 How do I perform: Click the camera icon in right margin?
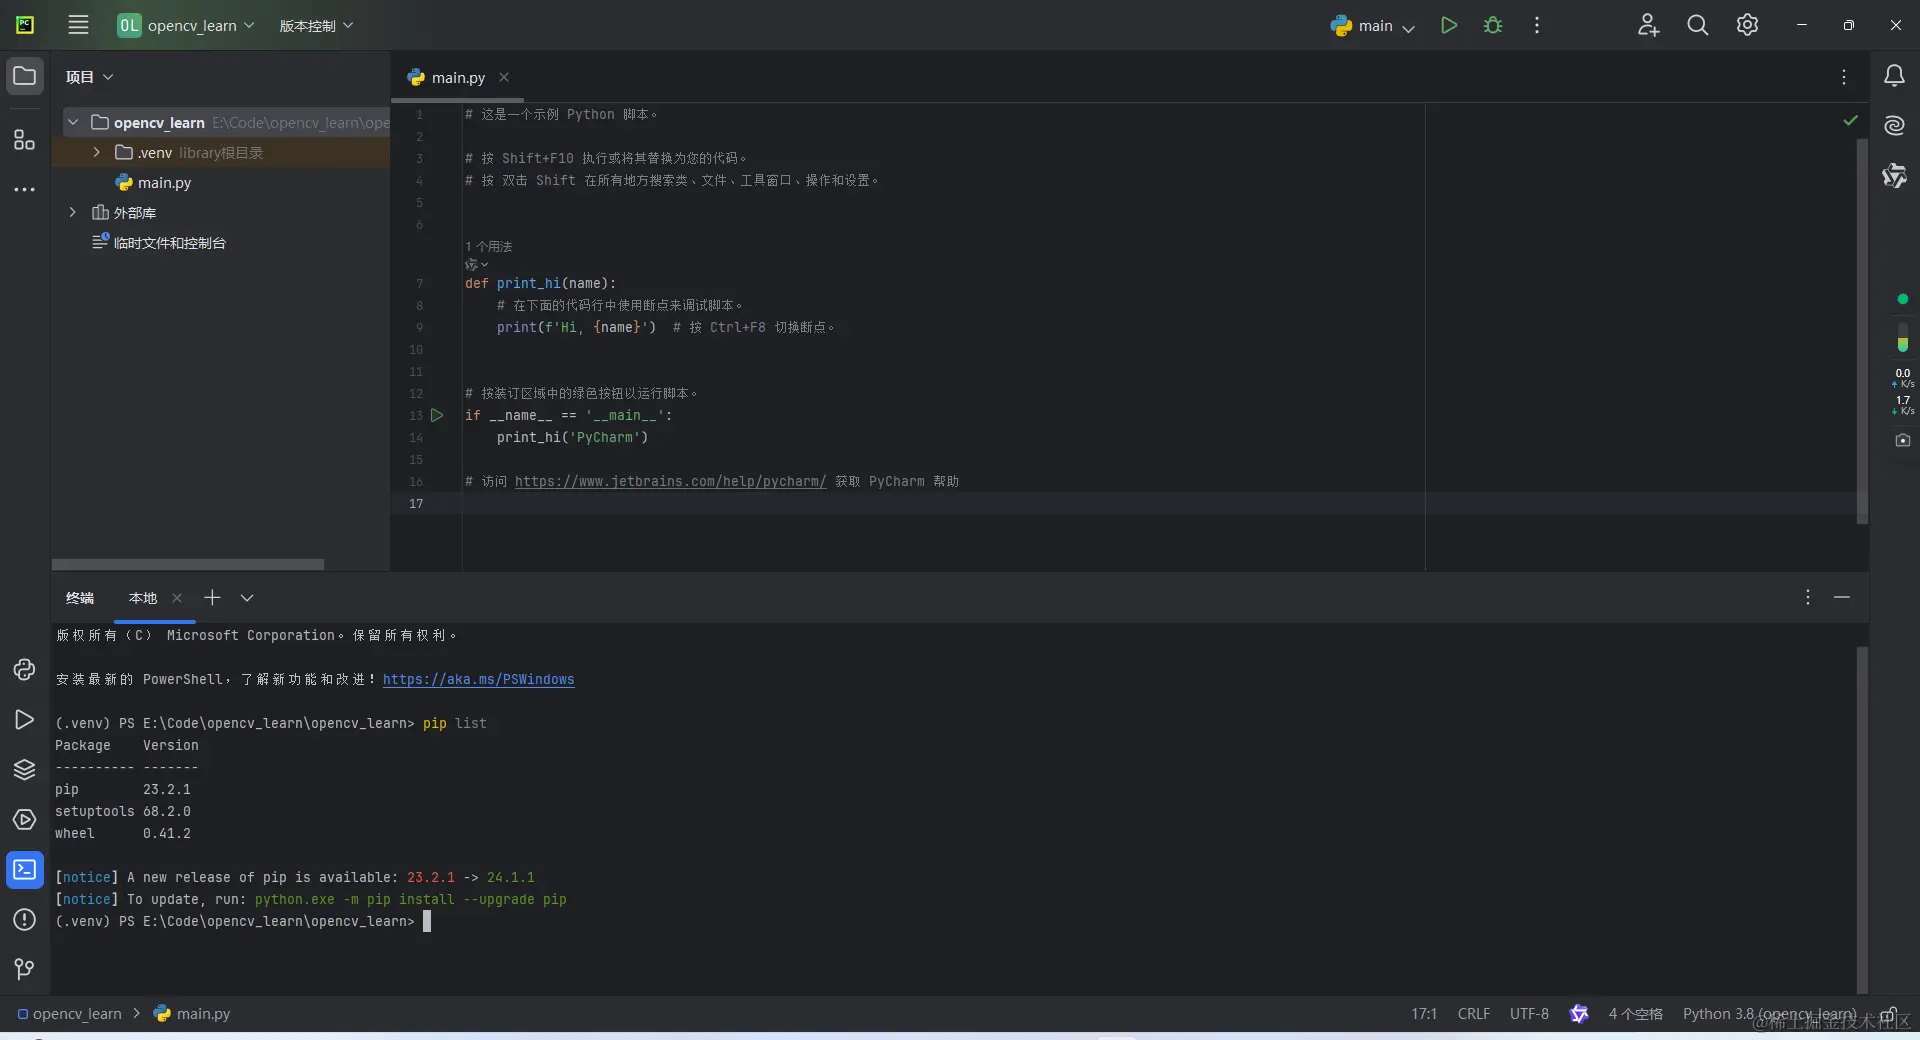[x=1903, y=440]
